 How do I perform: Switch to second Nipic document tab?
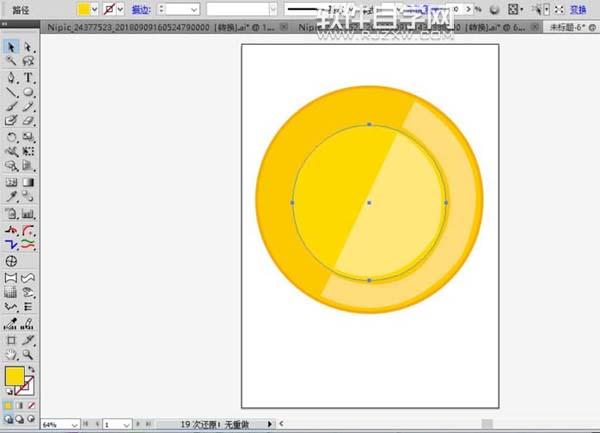(x=412, y=28)
